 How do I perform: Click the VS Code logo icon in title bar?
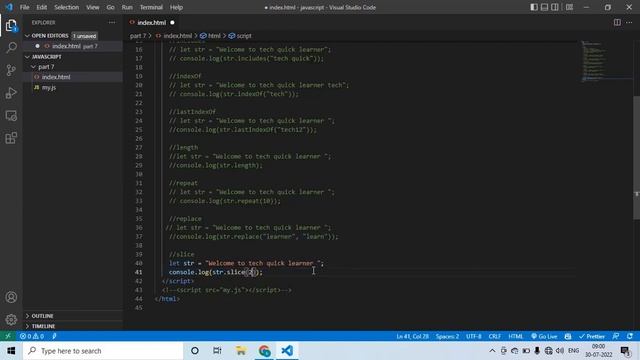tap(9, 7)
